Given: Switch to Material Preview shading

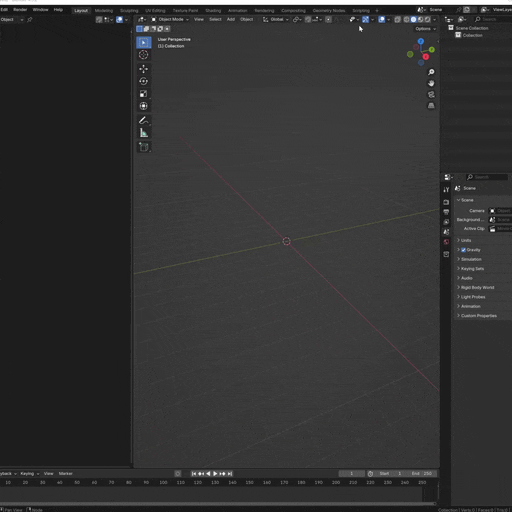Looking at the screenshot, I should 421,20.
